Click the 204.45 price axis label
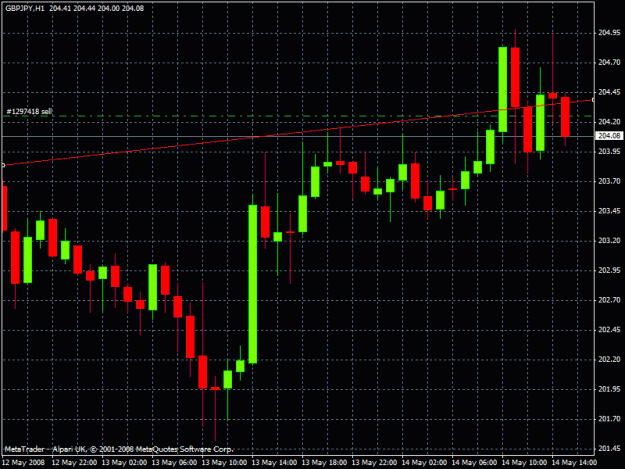Screen dimensions: 625x469 609,92
